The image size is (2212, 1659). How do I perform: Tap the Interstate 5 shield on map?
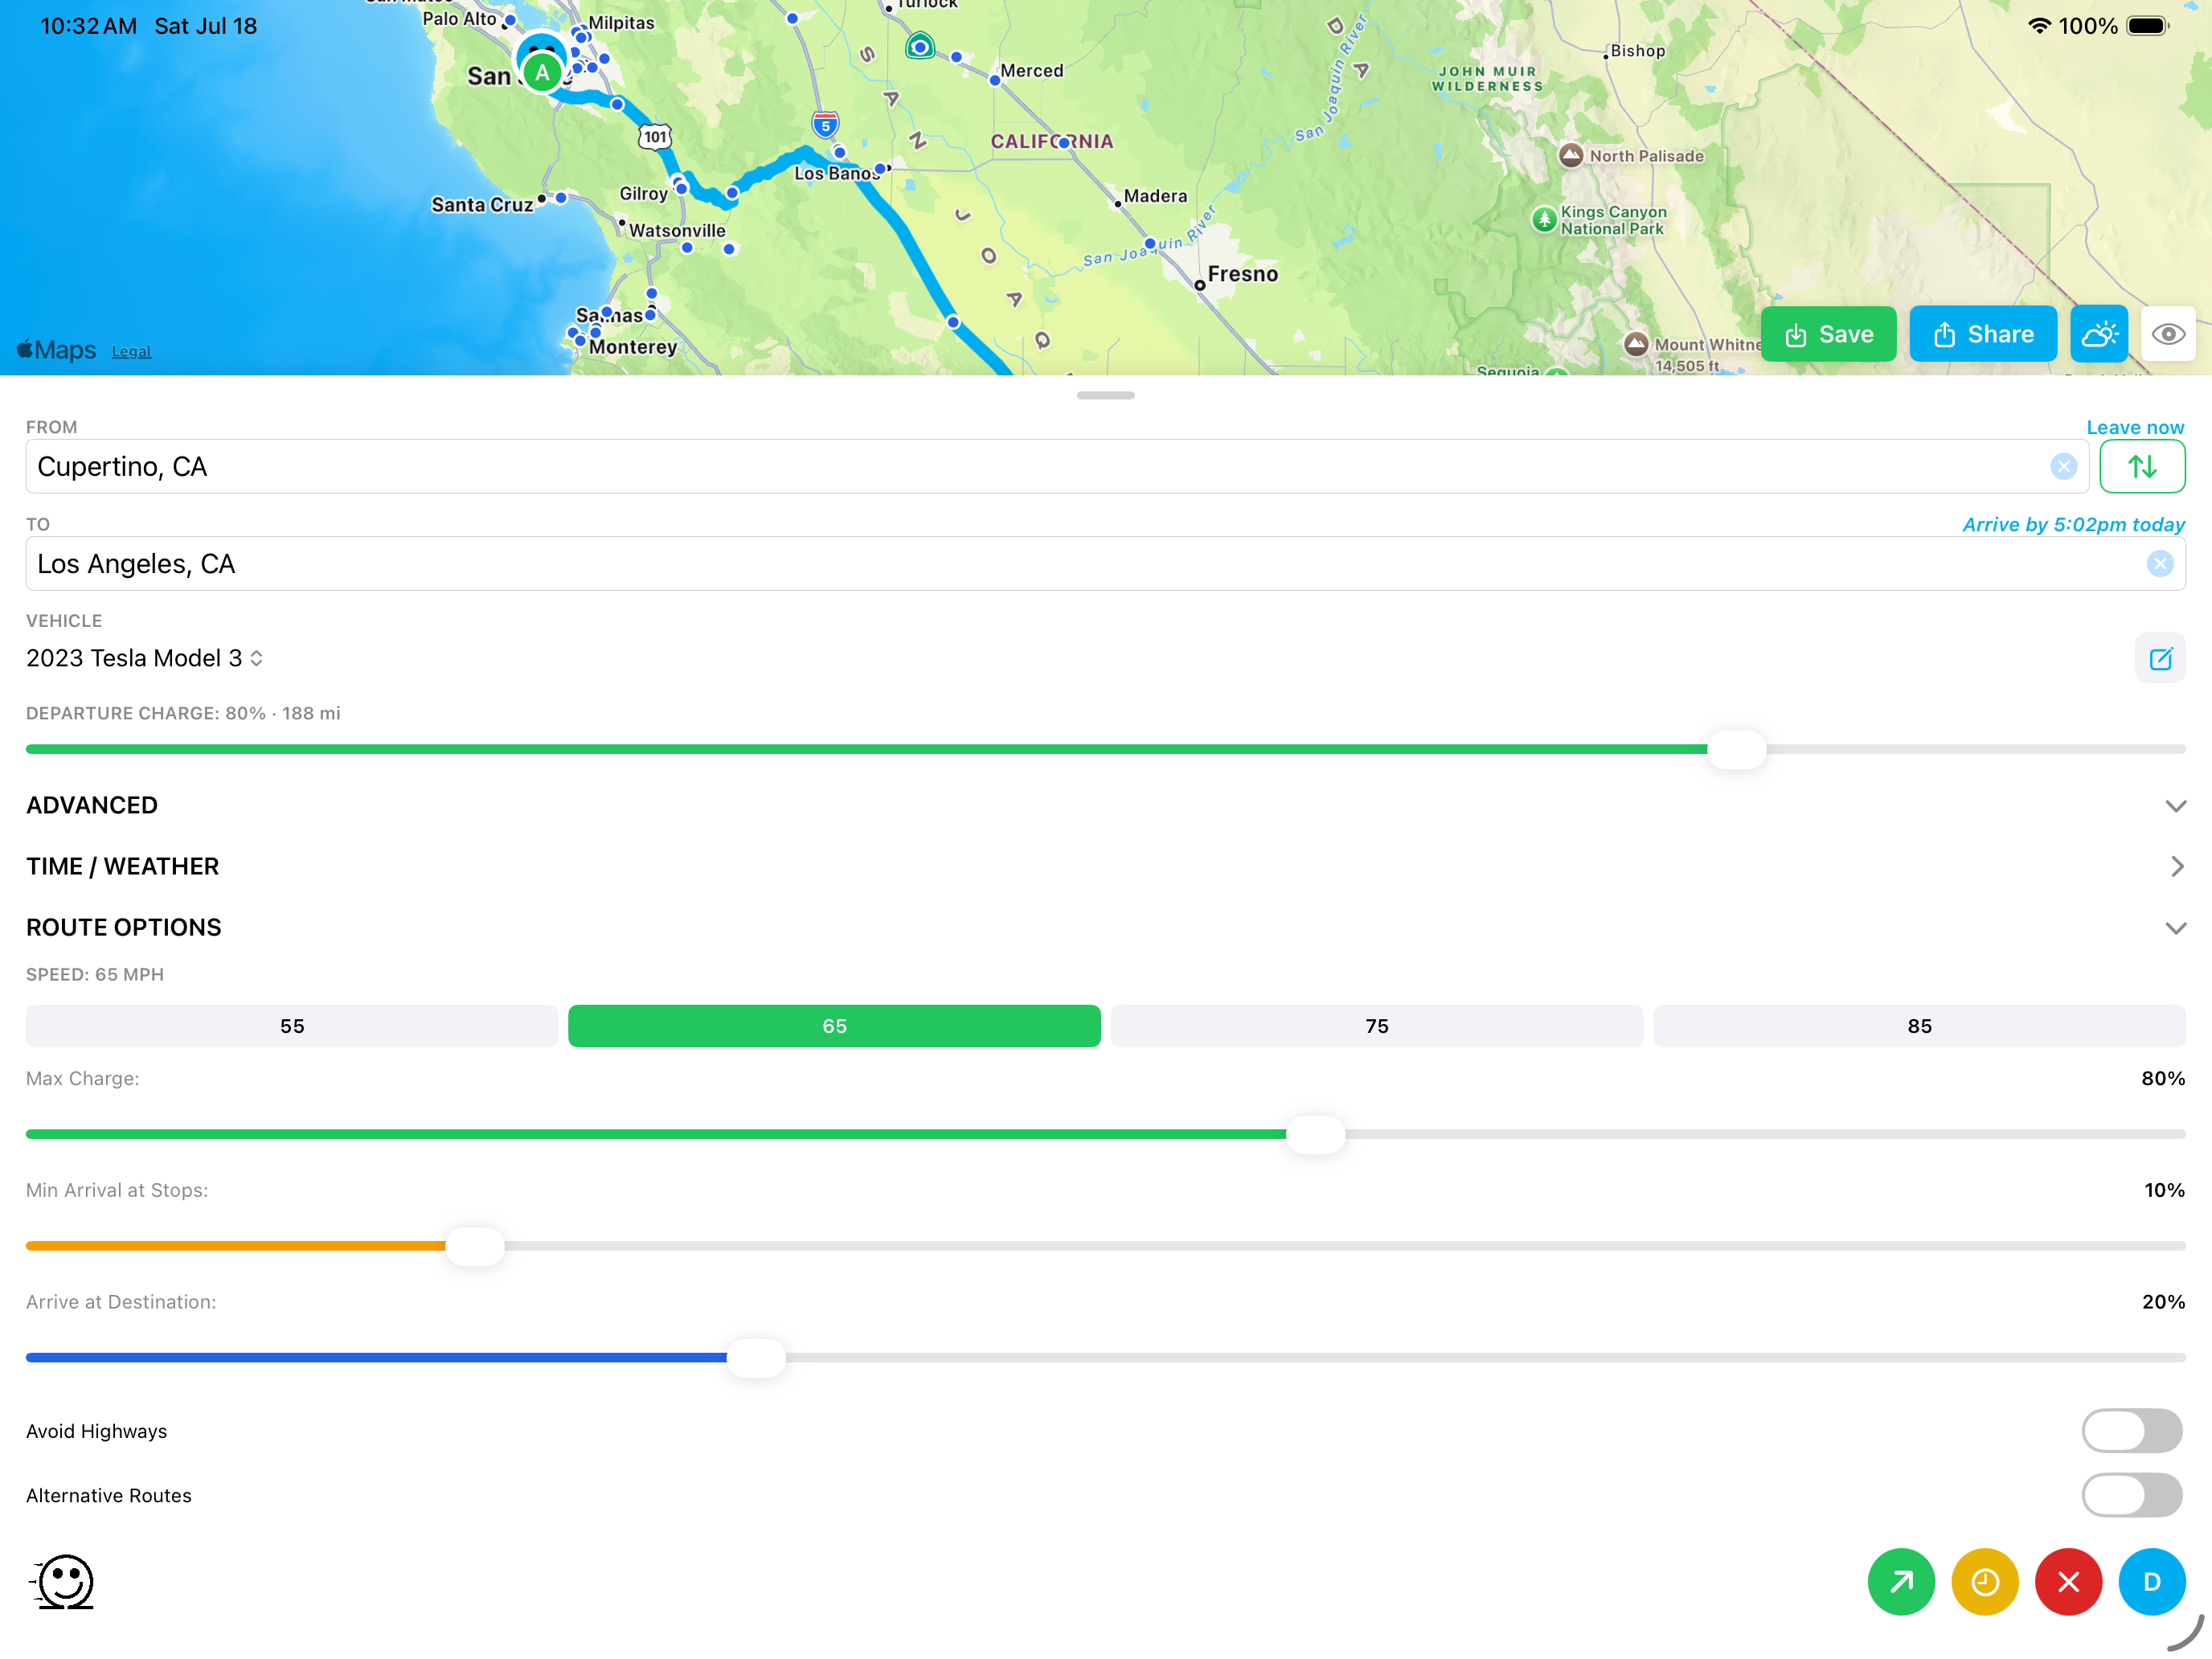click(825, 125)
